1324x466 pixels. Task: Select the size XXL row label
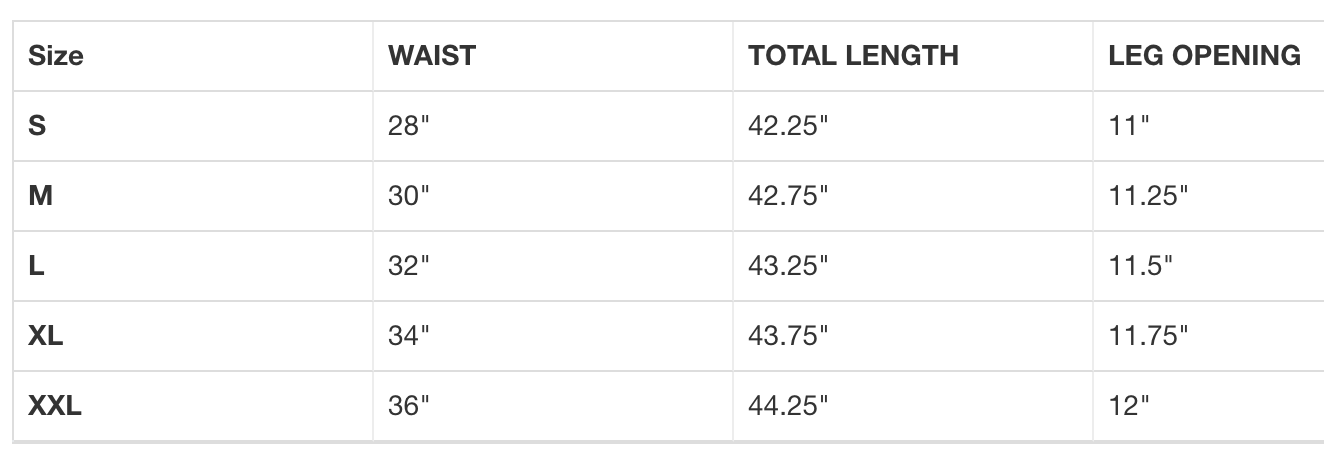55,406
